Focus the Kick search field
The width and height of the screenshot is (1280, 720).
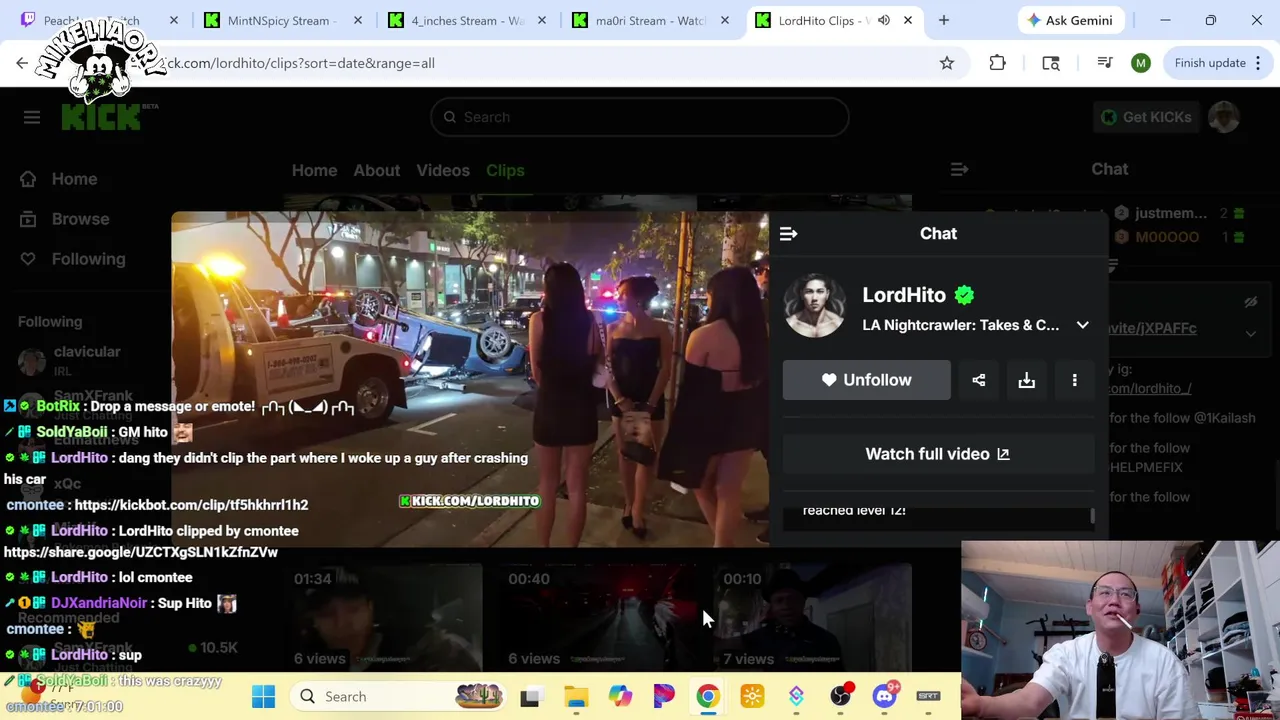click(x=640, y=117)
